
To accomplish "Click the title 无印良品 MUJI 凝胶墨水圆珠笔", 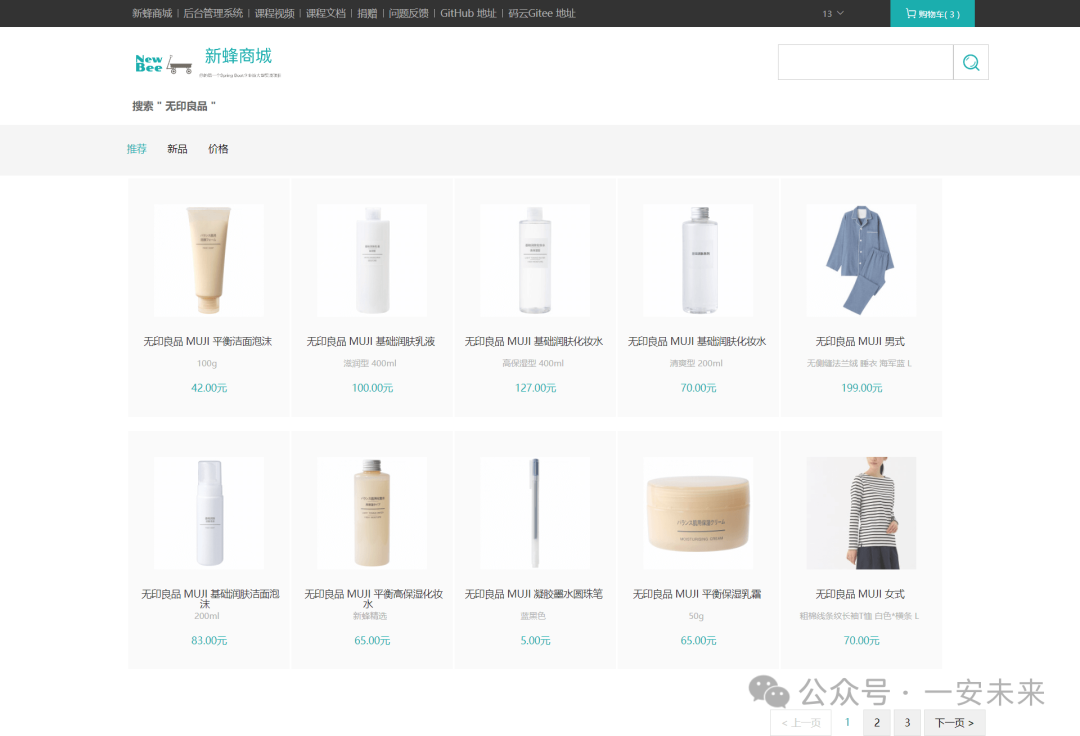I will click(x=534, y=594).
